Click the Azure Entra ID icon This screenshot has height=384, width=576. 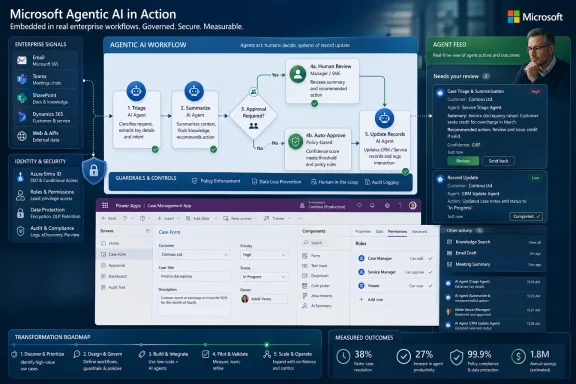point(21,177)
